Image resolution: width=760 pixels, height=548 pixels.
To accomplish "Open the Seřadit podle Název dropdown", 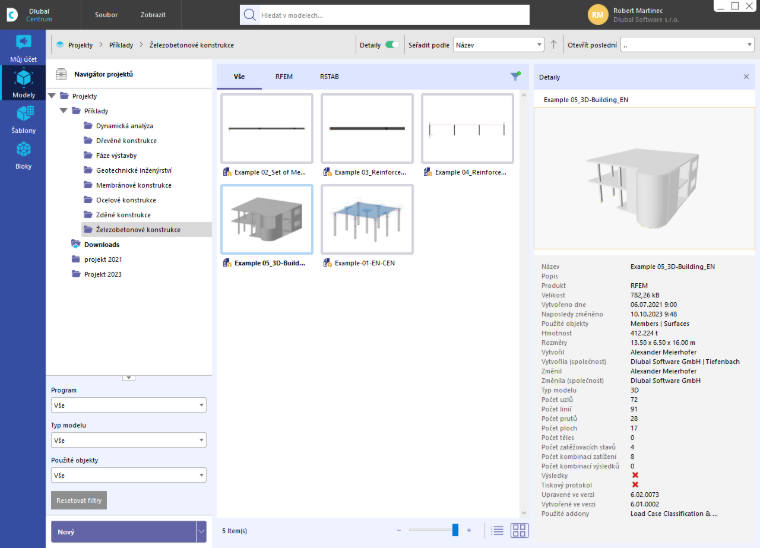I will pos(498,45).
